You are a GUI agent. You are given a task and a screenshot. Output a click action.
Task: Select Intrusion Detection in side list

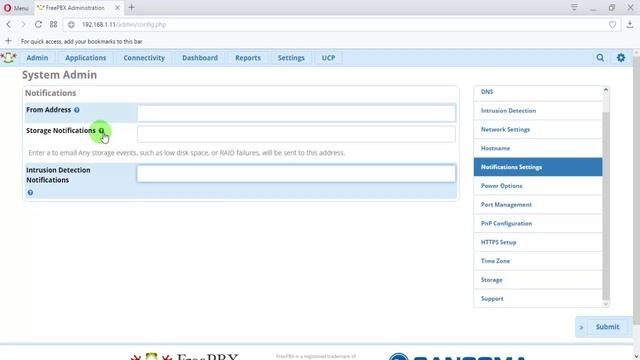click(538, 111)
